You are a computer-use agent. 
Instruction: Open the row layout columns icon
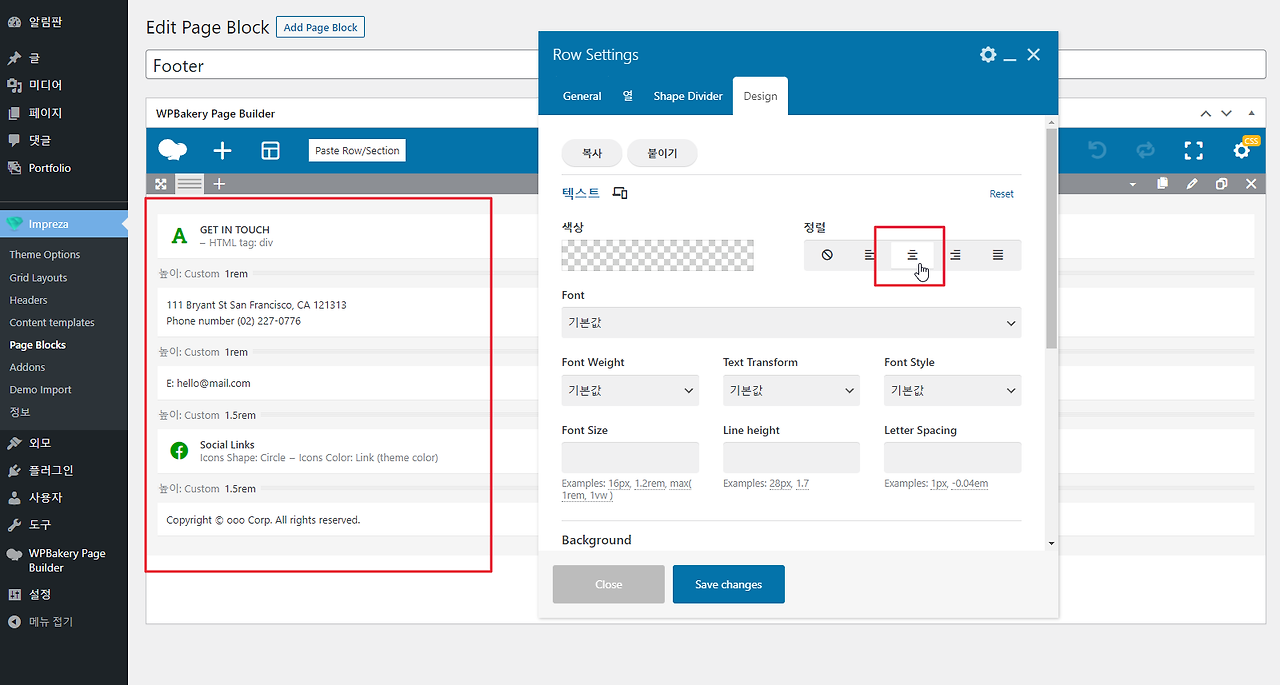(190, 184)
